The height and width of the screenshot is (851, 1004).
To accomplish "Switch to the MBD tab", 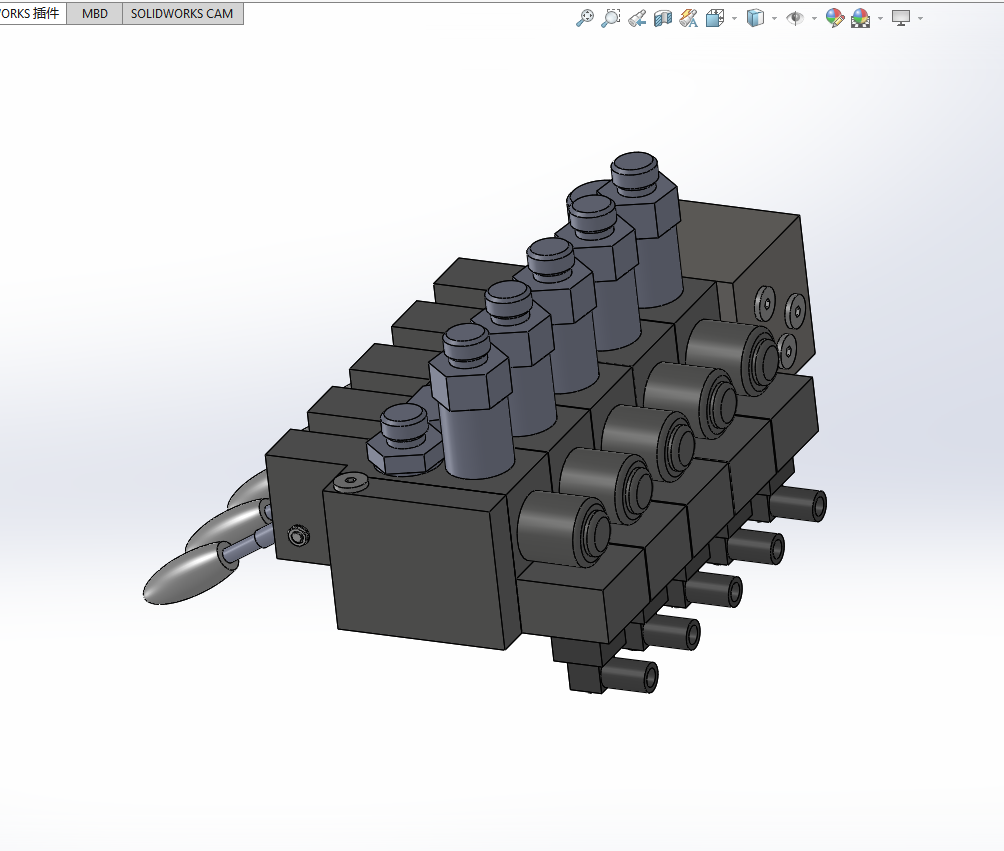I will 95,13.
